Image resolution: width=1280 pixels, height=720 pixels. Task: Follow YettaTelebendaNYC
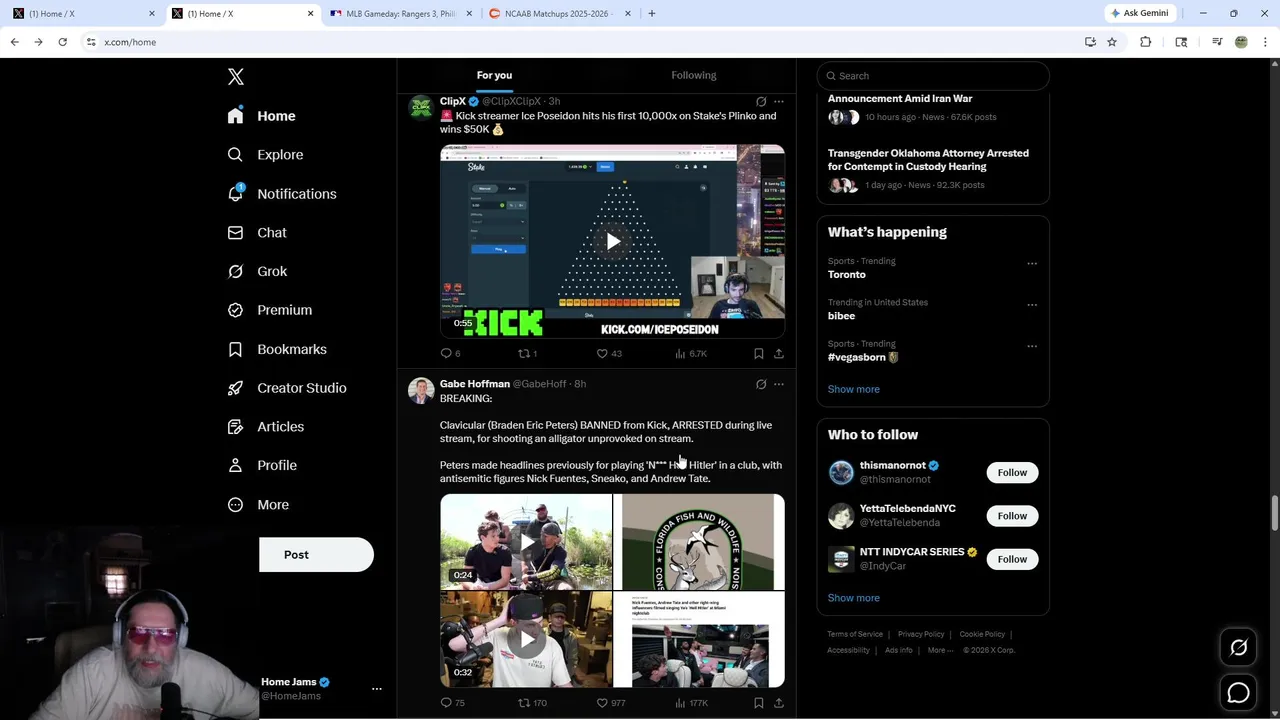1012,516
